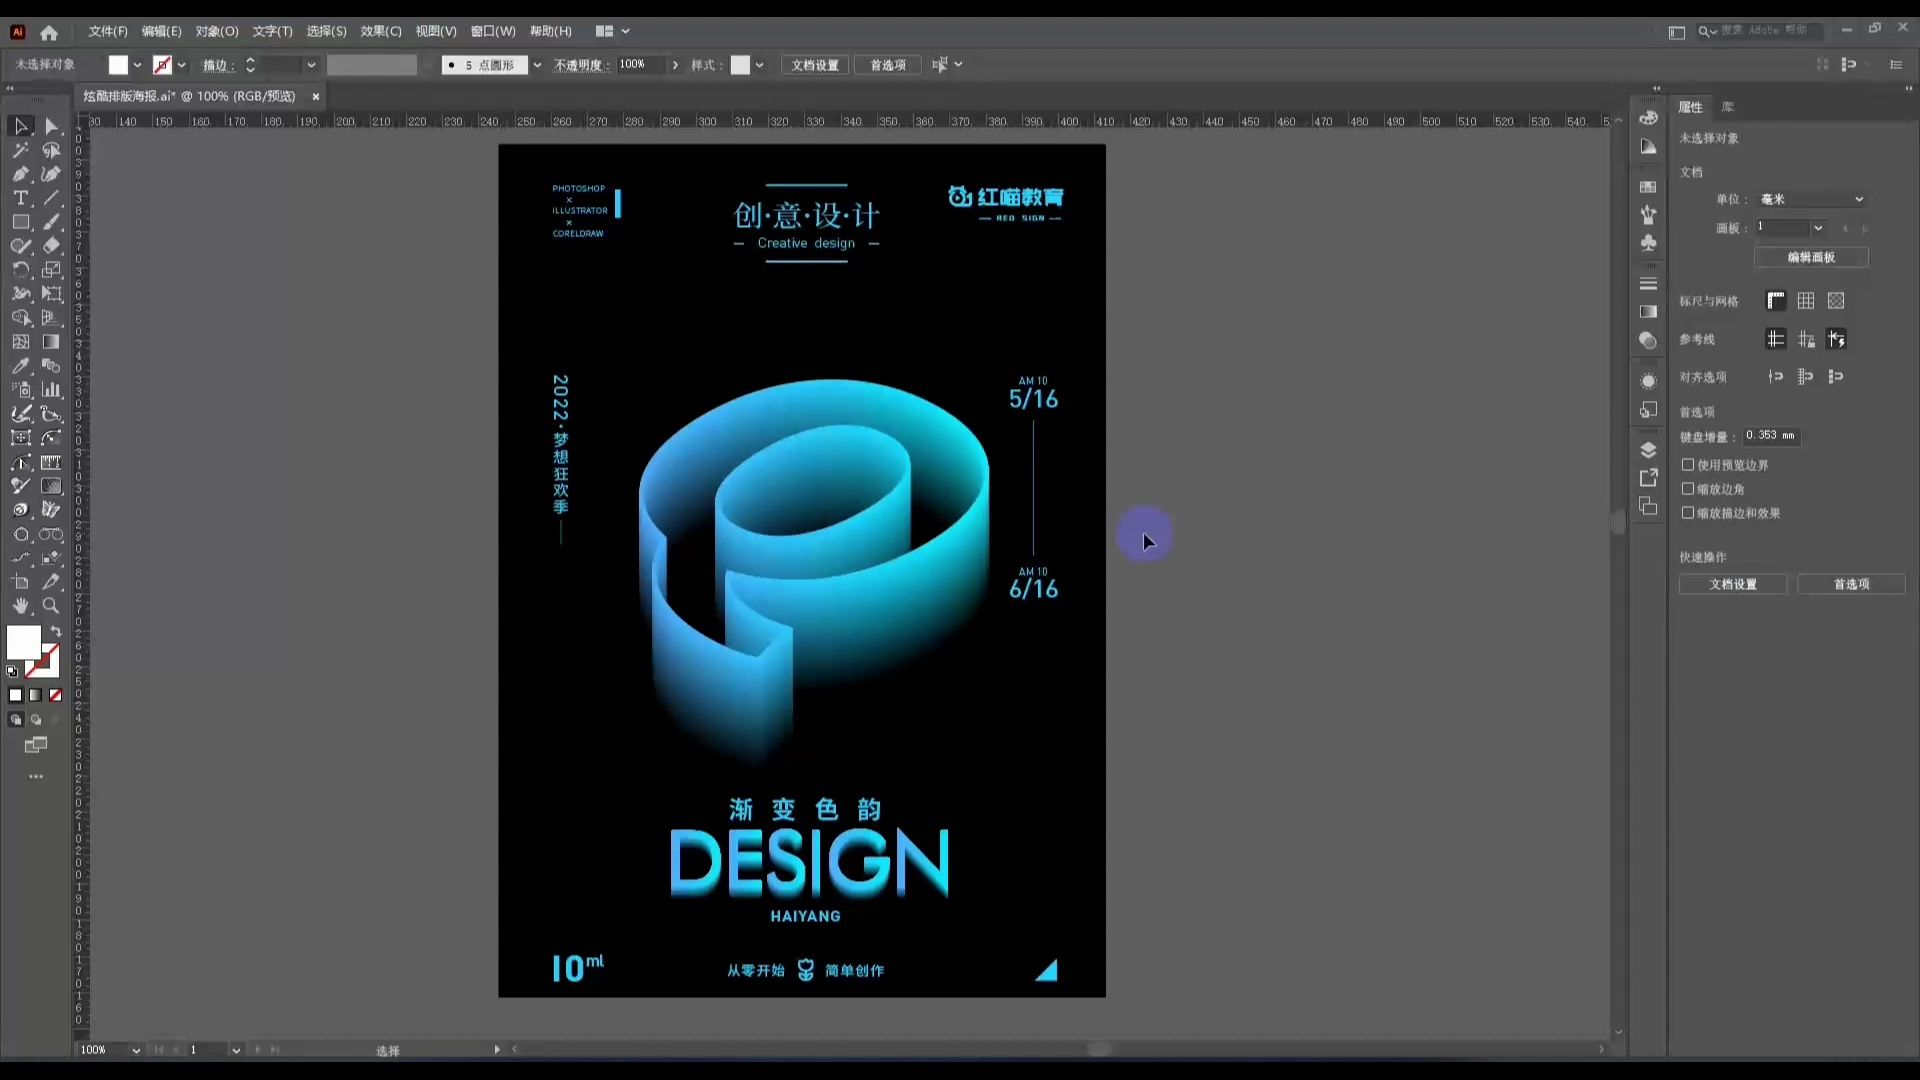Enable 使用预览边界 checkbox
Viewport: 1920px width, 1080px height.
coord(1688,465)
